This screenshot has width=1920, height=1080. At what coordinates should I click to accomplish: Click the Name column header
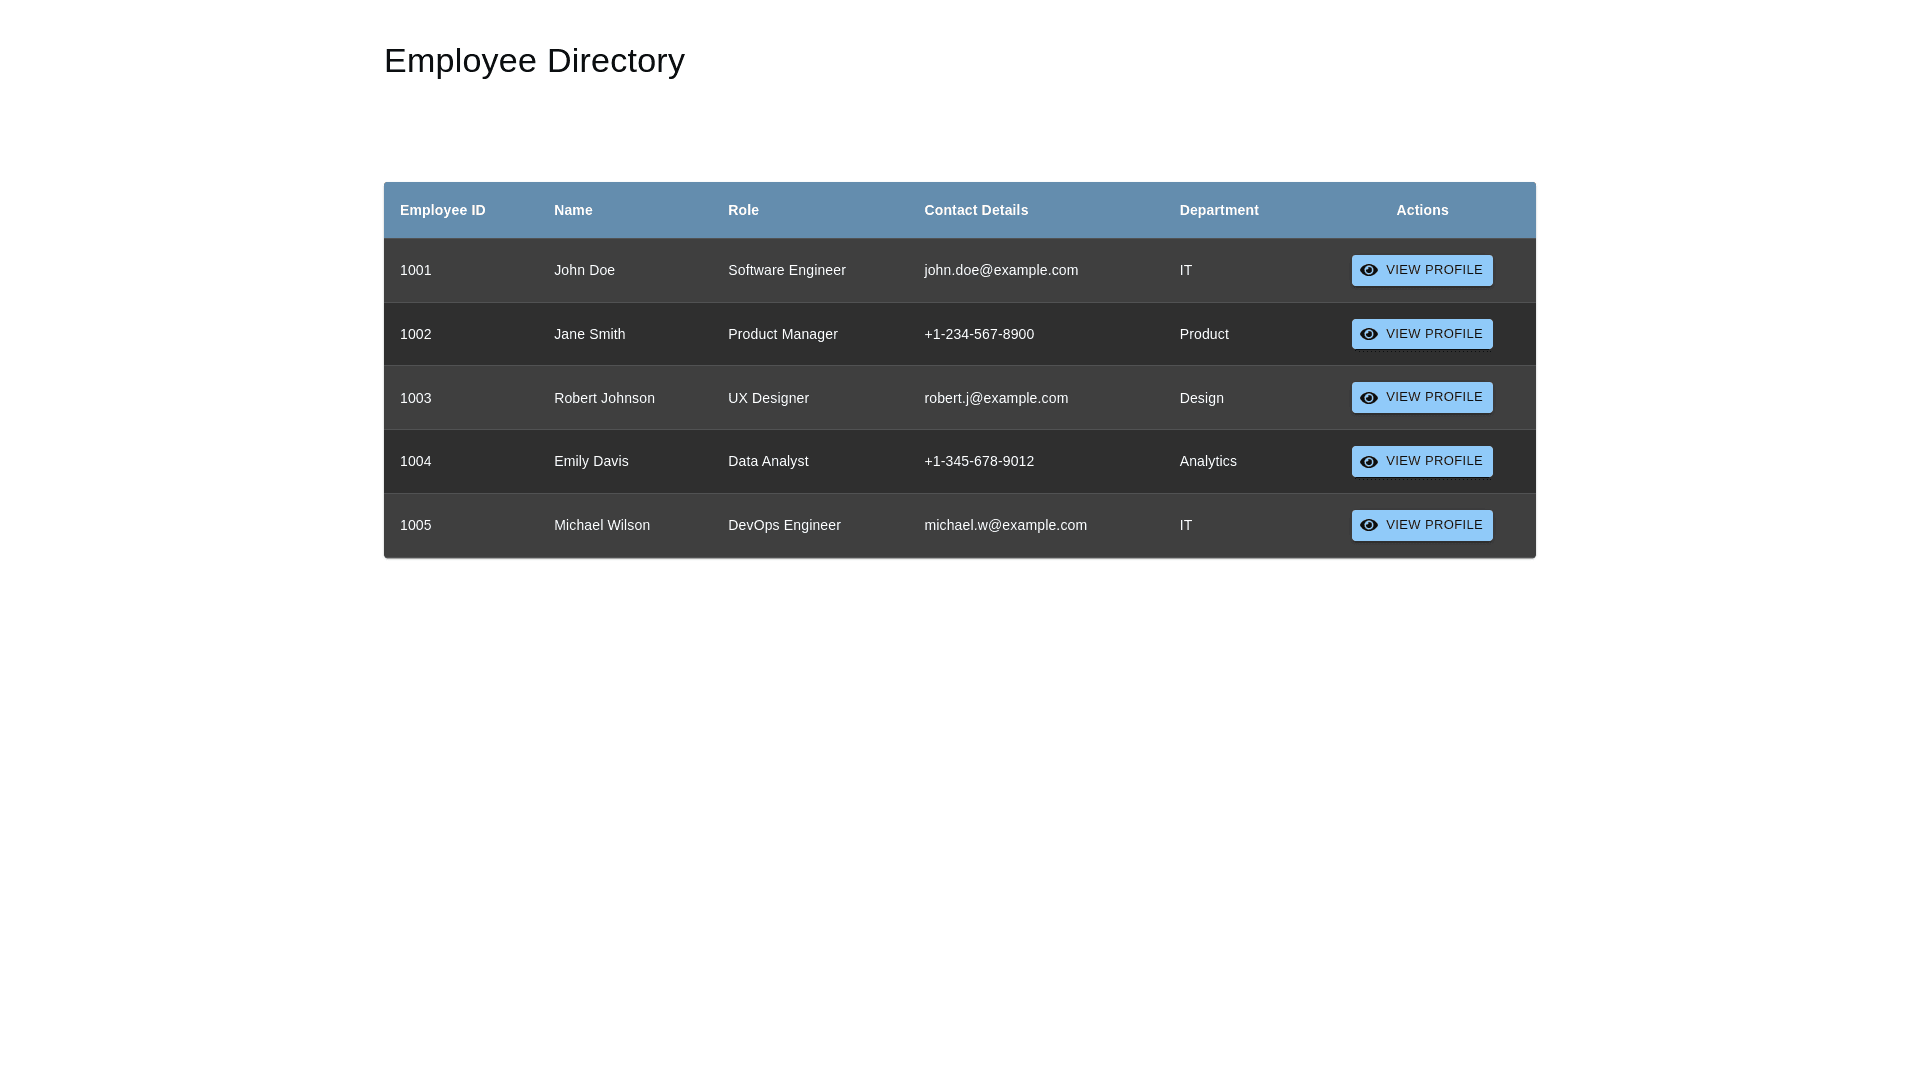click(x=573, y=210)
